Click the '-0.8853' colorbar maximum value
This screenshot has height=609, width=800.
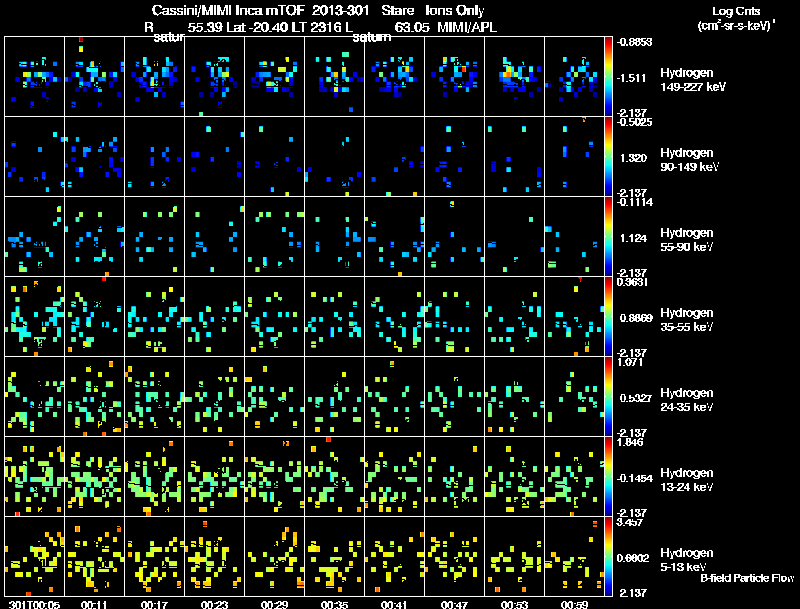(x=634, y=42)
